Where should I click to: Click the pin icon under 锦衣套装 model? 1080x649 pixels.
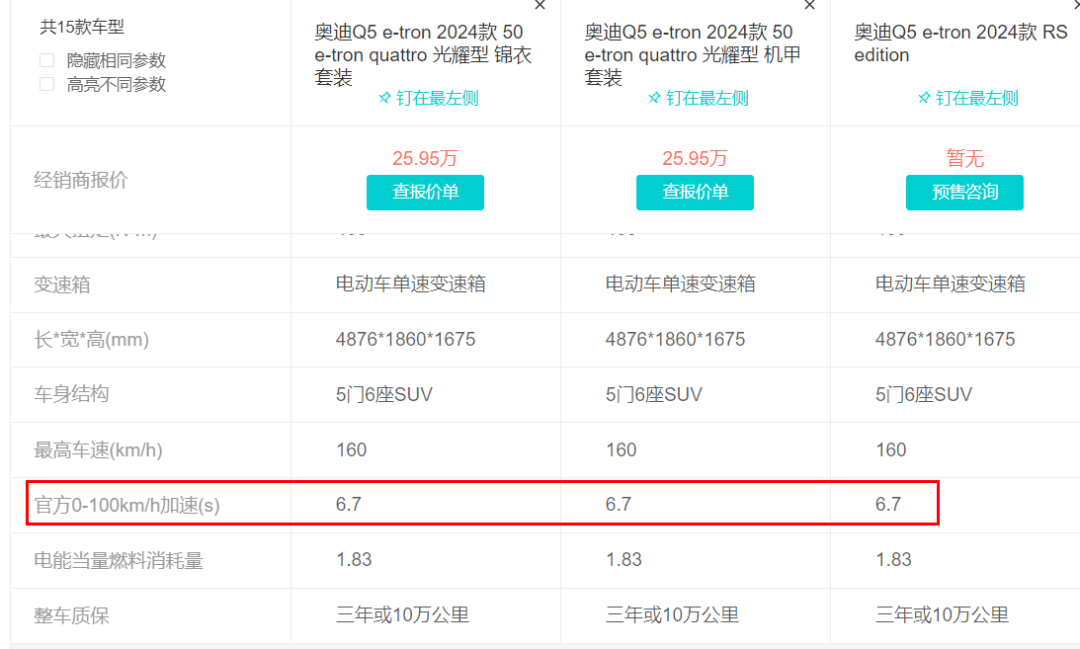pos(385,98)
